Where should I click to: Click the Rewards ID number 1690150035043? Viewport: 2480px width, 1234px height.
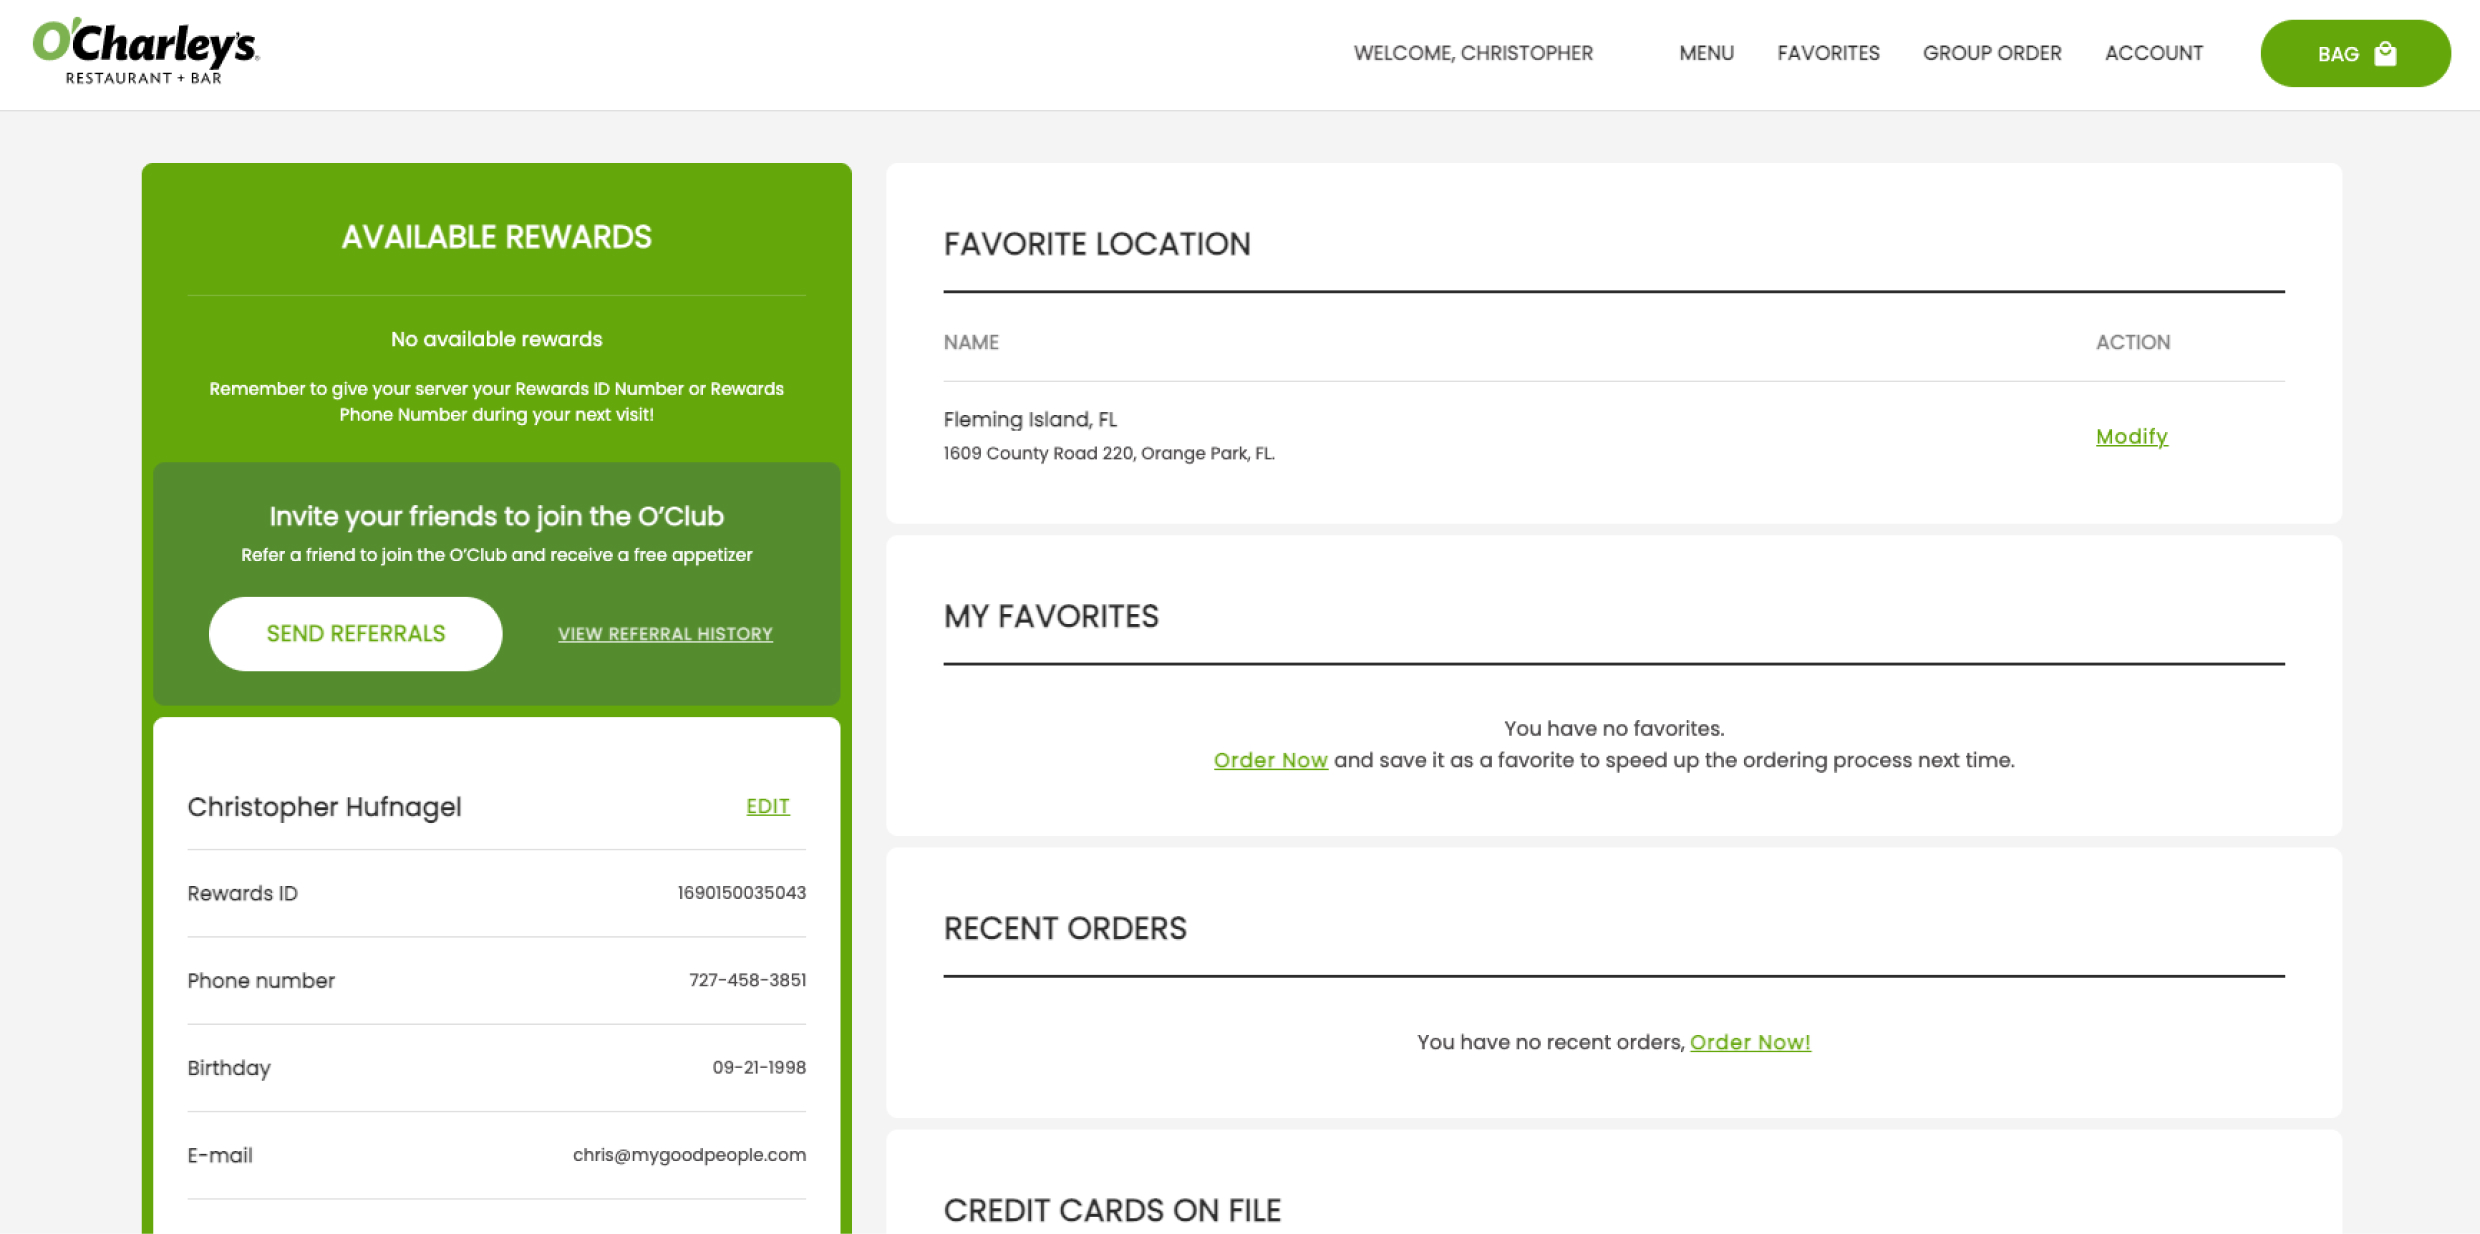[x=741, y=892]
